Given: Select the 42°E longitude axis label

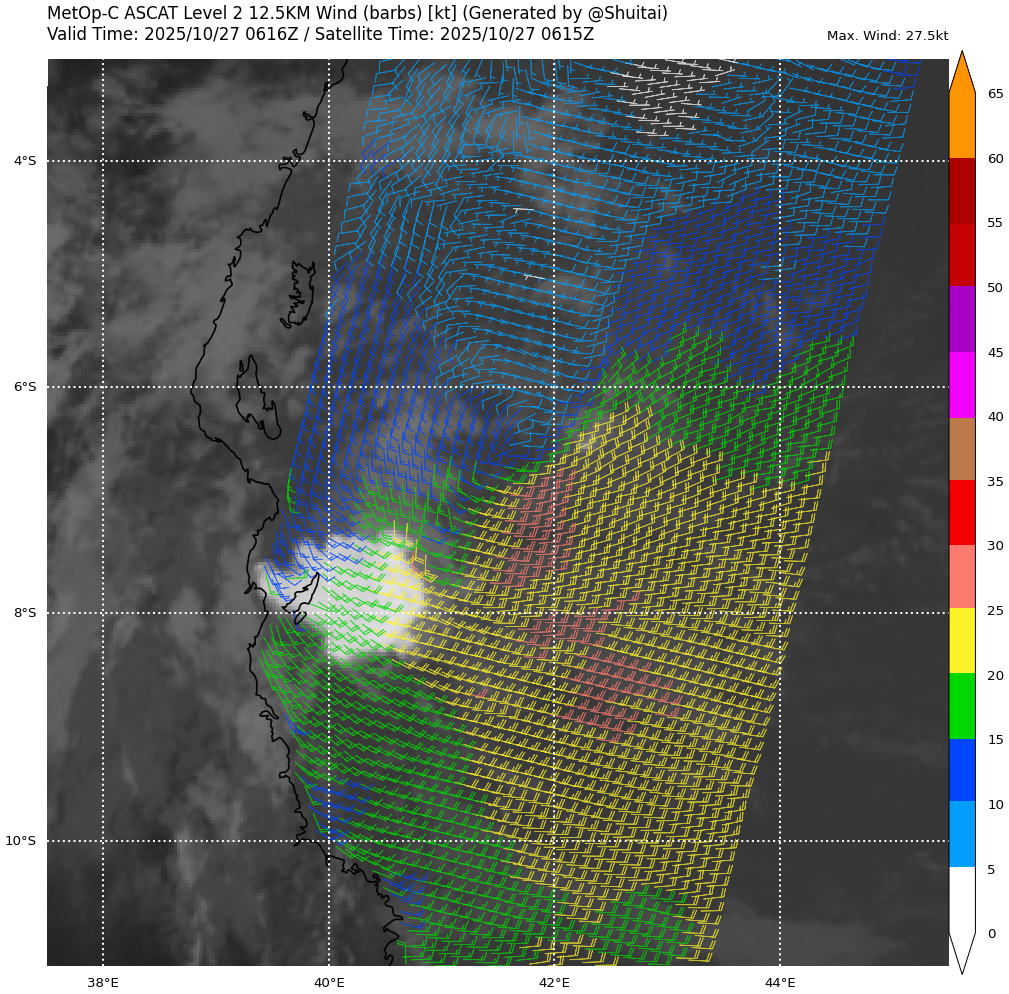Looking at the screenshot, I should pyautogui.click(x=554, y=982).
